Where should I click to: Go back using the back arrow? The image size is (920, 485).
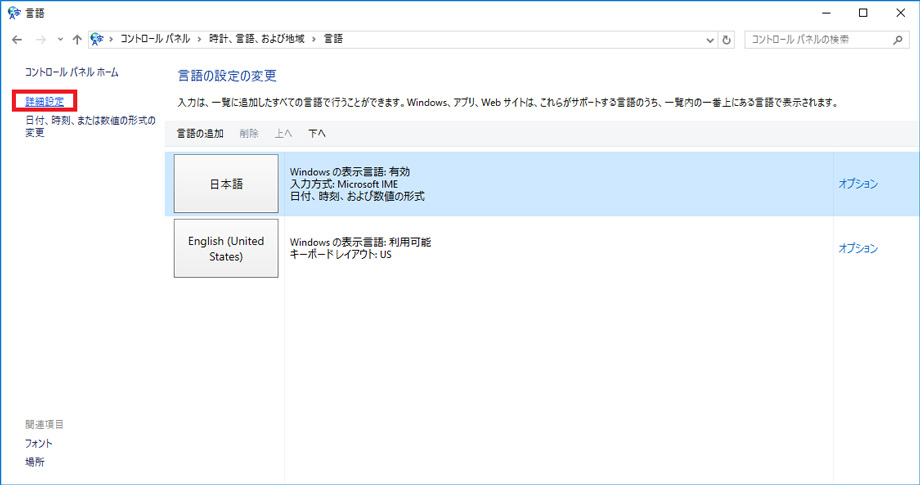click(17, 40)
